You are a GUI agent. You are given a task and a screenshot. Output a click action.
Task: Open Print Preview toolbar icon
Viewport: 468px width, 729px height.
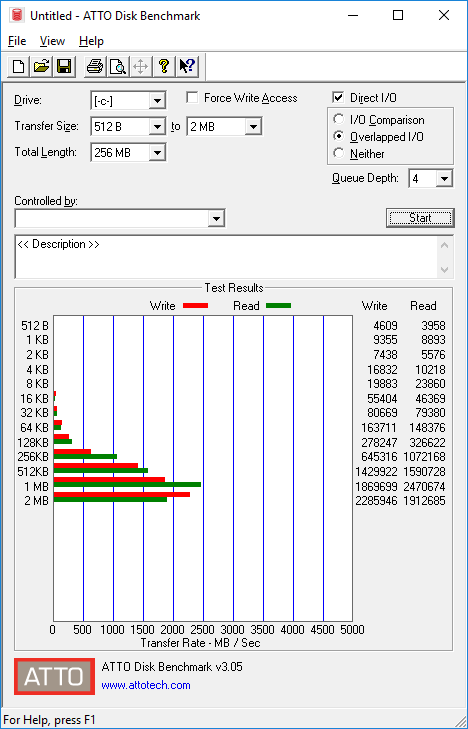click(x=118, y=66)
